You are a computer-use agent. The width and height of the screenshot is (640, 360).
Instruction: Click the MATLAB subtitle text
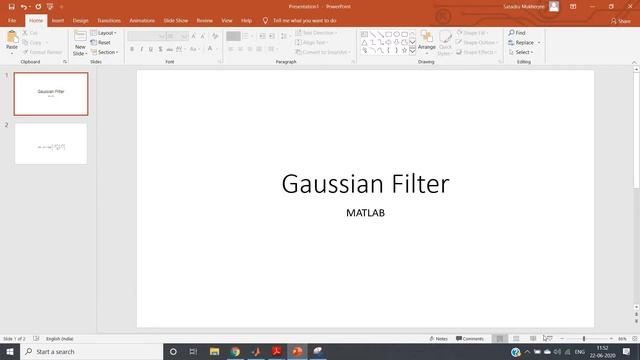pyautogui.click(x=365, y=213)
